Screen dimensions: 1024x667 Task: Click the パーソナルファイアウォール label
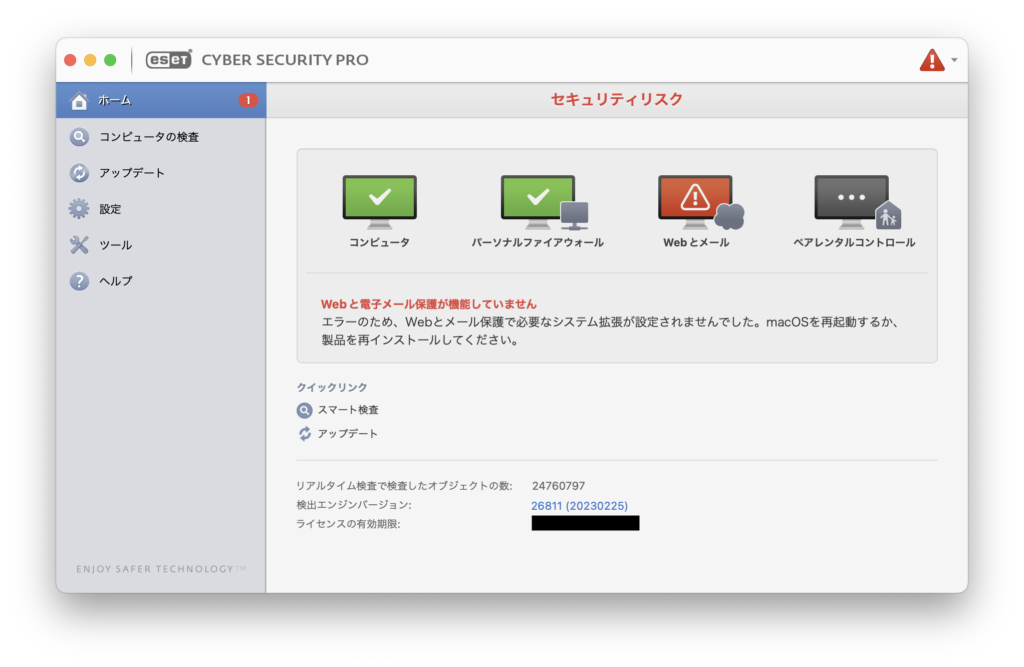(537, 242)
